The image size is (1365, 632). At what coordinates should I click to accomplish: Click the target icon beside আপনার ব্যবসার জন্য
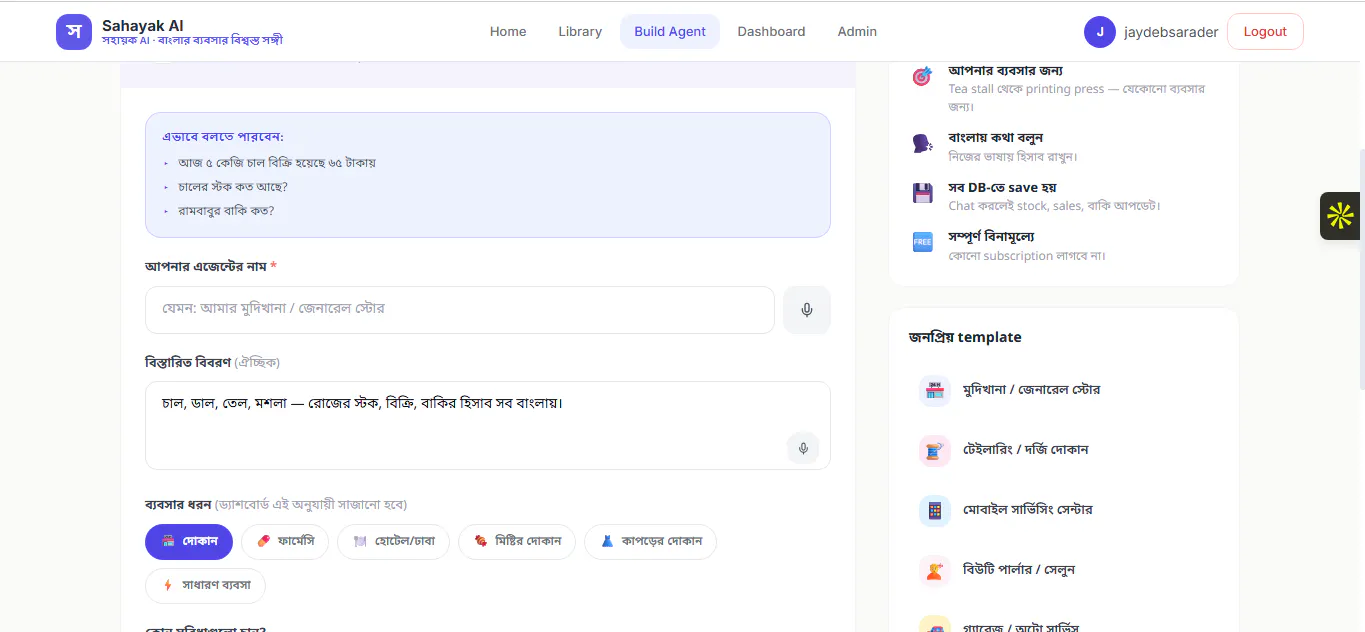pos(922,77)
